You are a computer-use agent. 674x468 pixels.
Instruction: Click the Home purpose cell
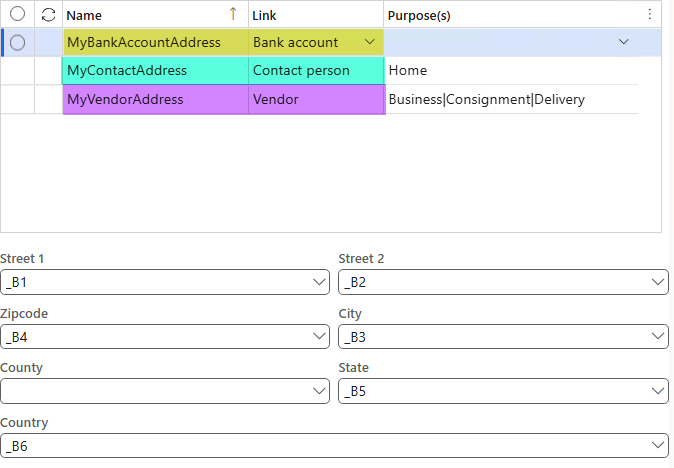coord(511,70)
